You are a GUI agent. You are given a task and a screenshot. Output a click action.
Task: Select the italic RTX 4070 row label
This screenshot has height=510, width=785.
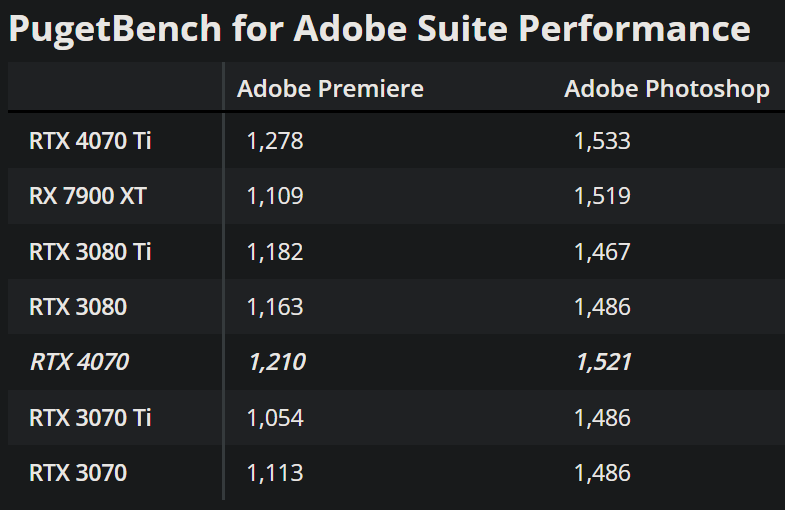pyautogui.click(x=79, y=361)
